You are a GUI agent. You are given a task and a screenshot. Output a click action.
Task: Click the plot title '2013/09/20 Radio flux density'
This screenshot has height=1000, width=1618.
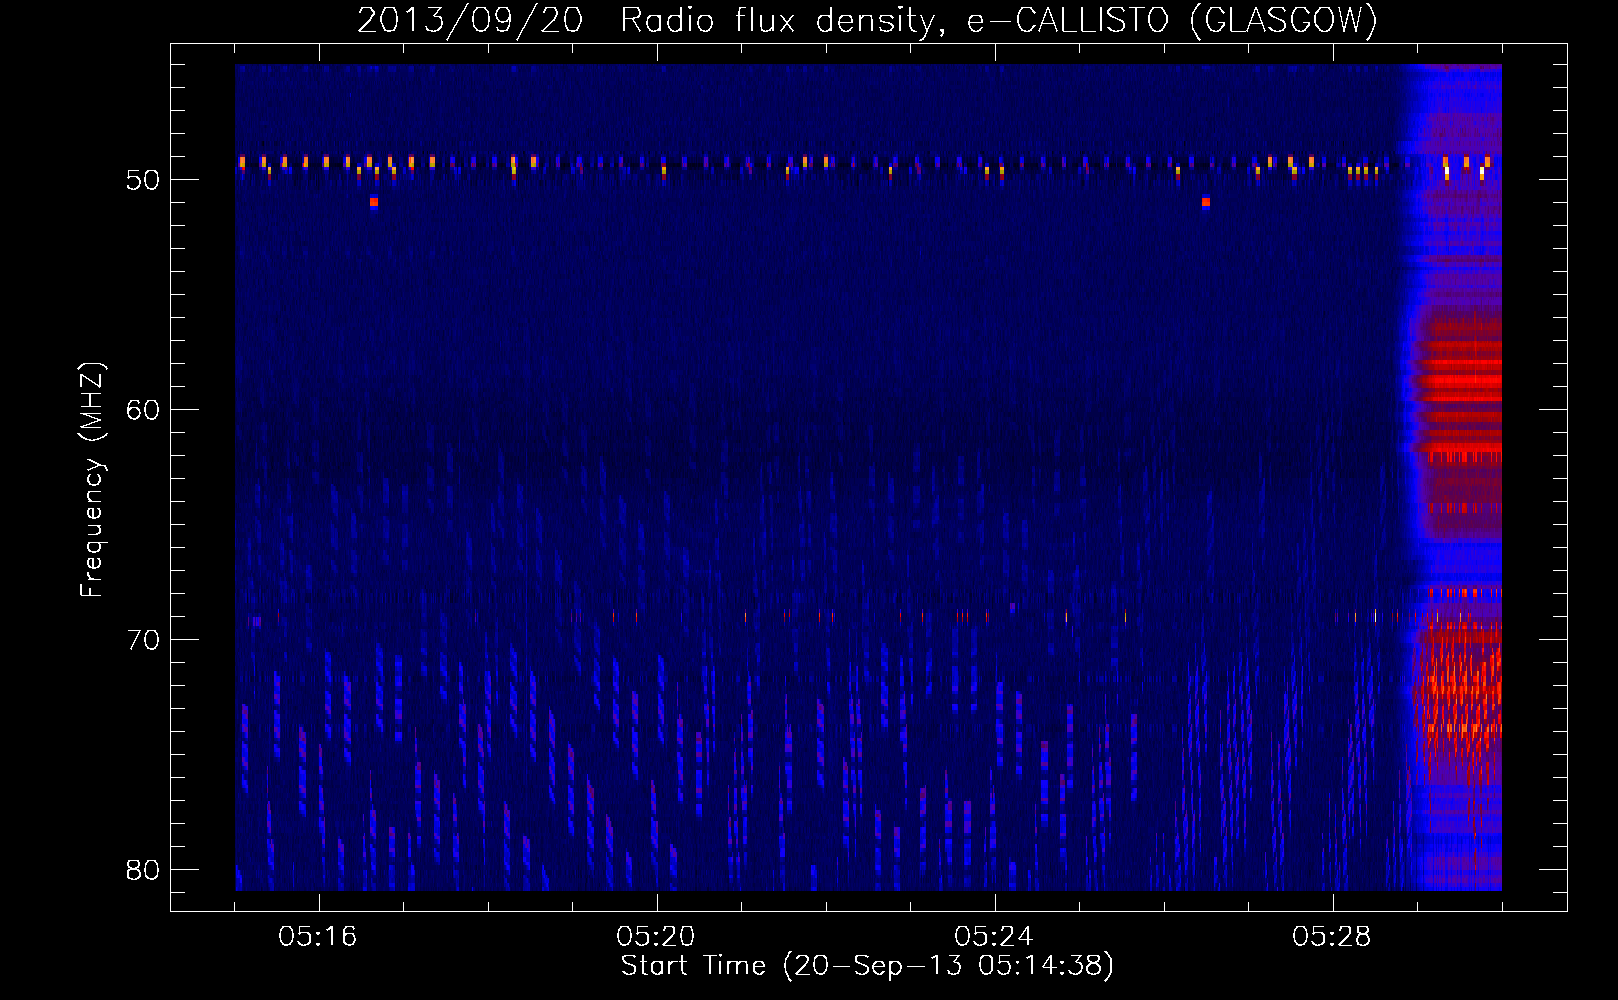[867, 20]
